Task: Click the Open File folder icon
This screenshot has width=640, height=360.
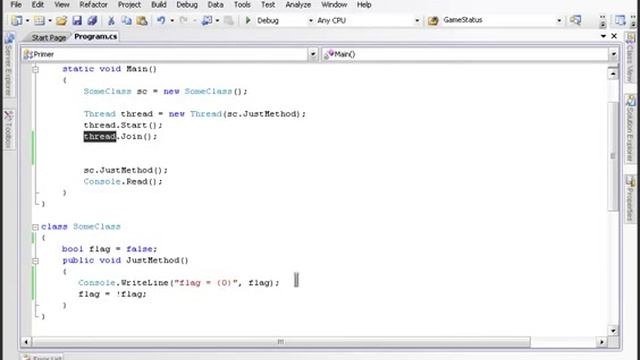Action: 61,20
